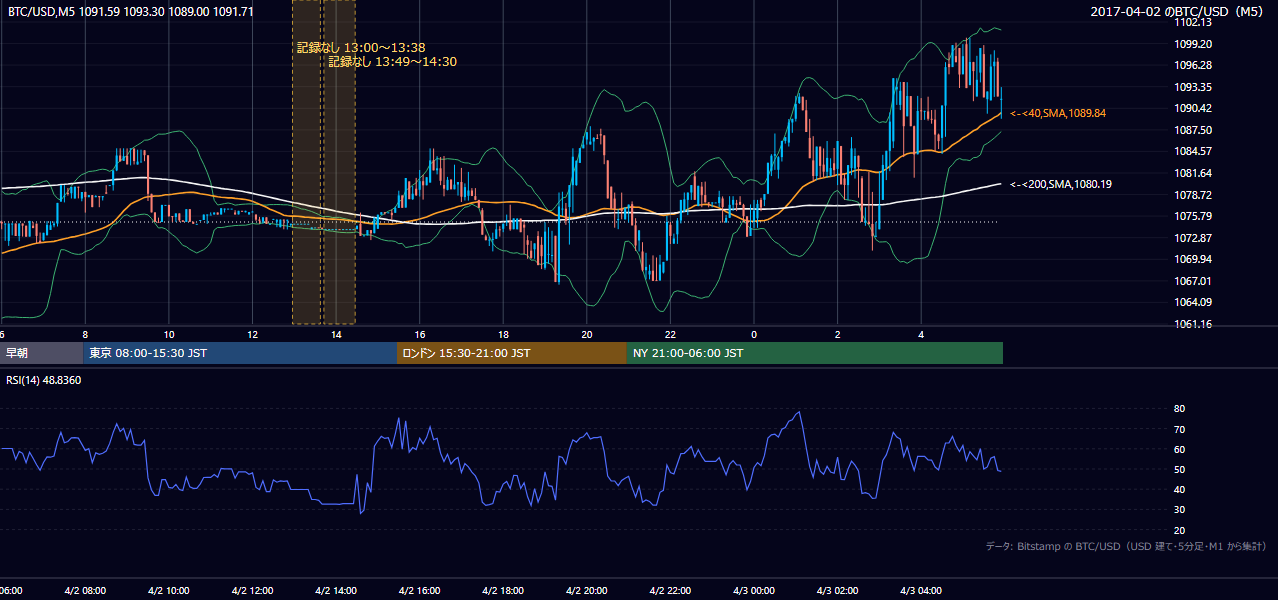This screenshot has height=600, width=1278.
Task: Select the NY 21:00-06:00 JST session bar
Action: click(x=815, y=353)
